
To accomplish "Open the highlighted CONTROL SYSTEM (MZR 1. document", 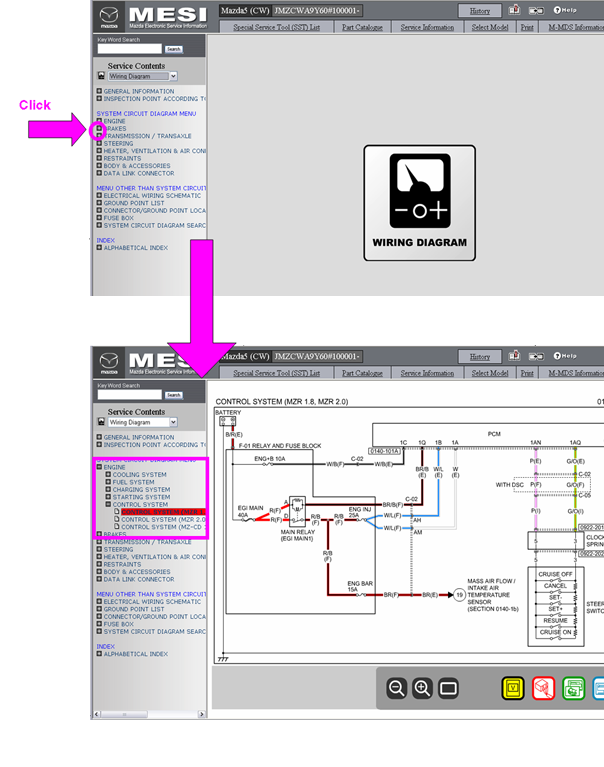I will [x=163, y=512].
